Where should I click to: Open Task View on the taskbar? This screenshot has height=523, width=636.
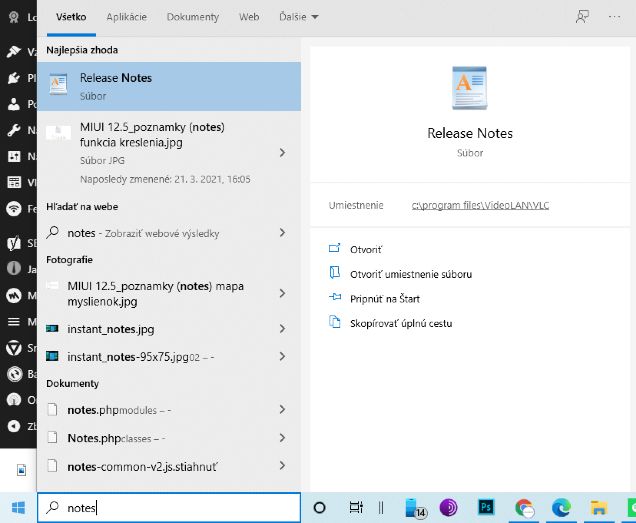point(356,507)
